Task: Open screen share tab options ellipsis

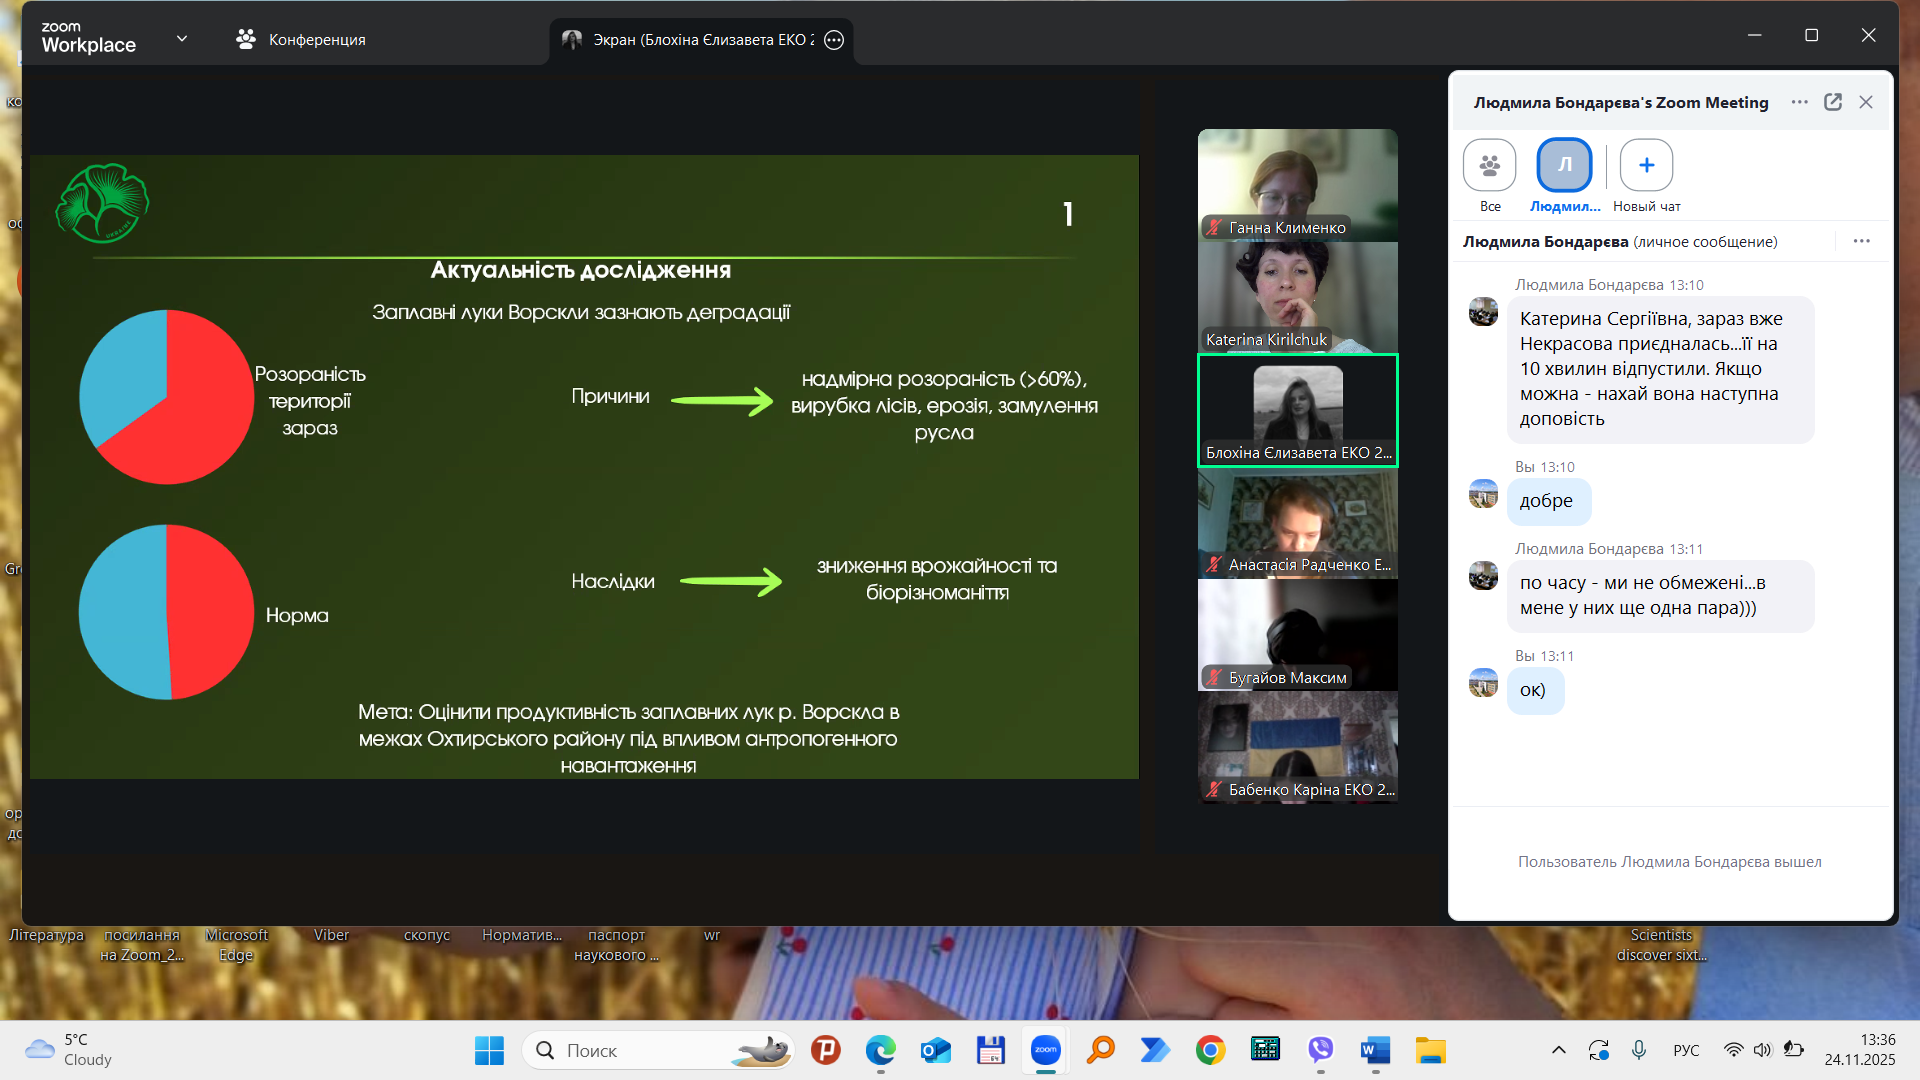Action: [834, 40]
